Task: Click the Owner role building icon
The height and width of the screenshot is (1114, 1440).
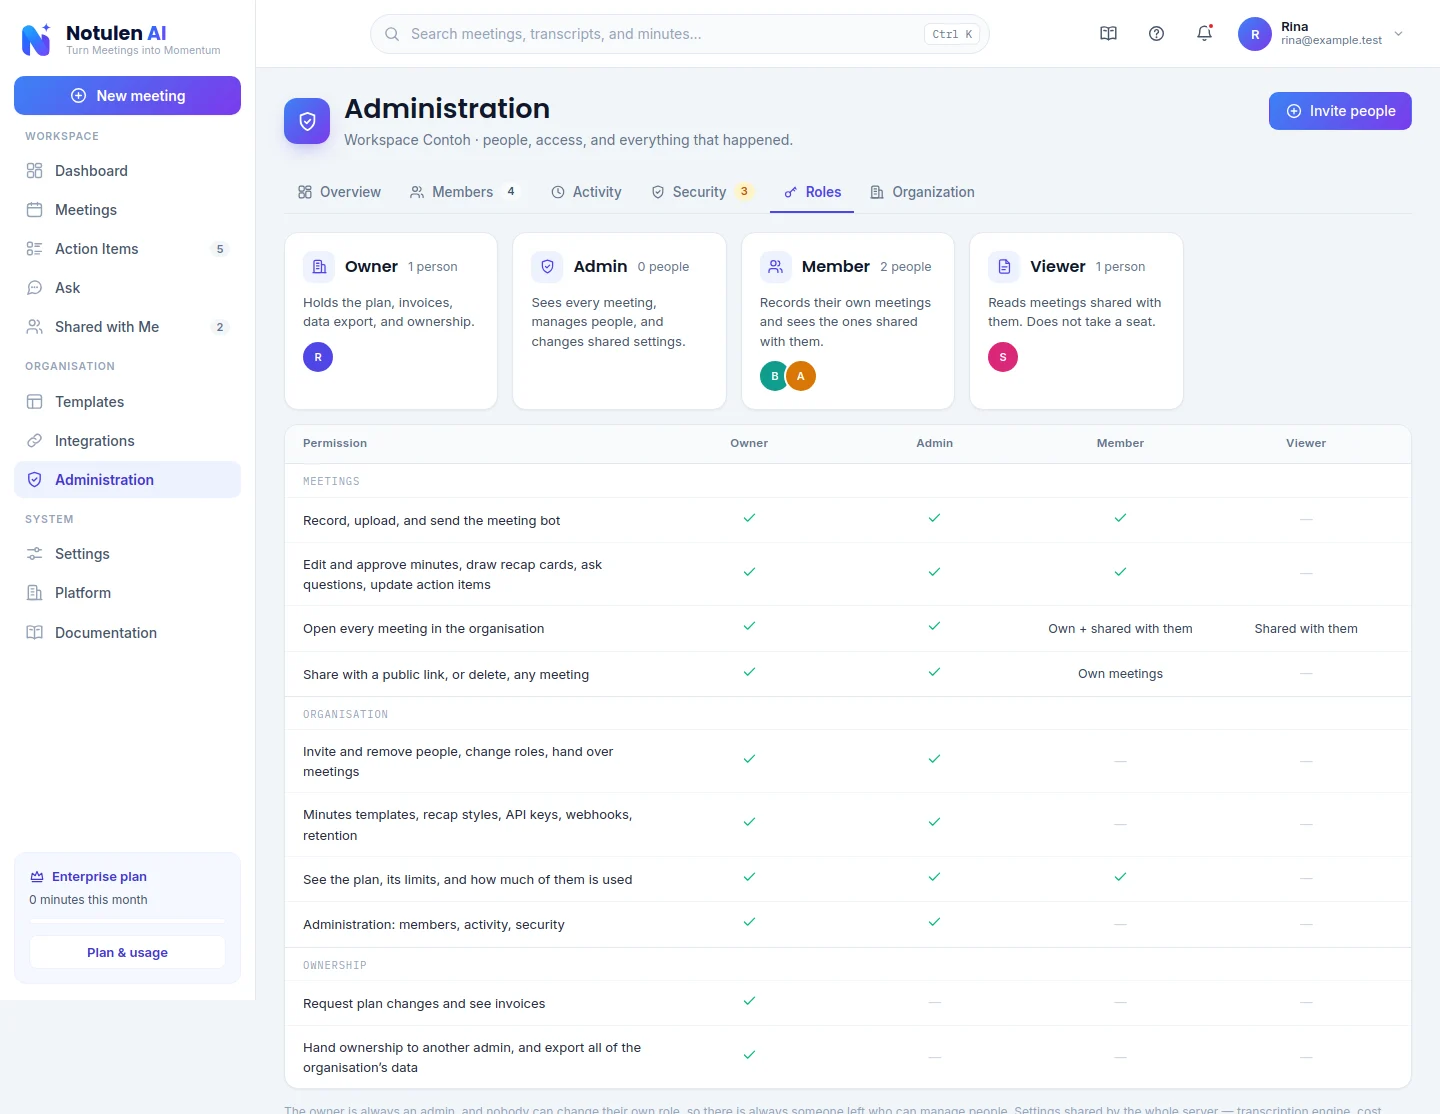Action: tap(319, 267)
